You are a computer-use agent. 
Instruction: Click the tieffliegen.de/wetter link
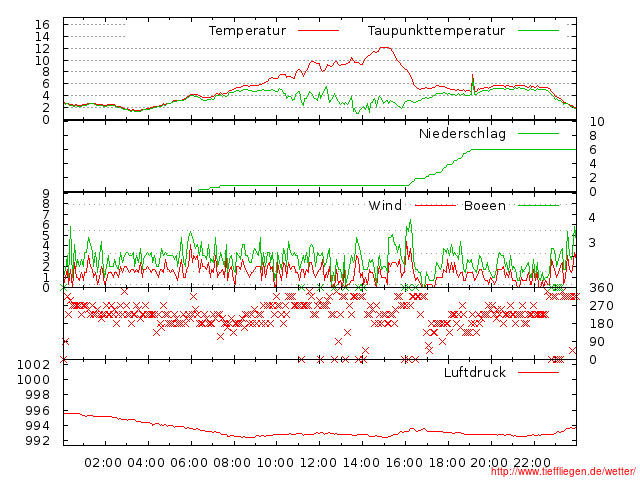point(563,472)
